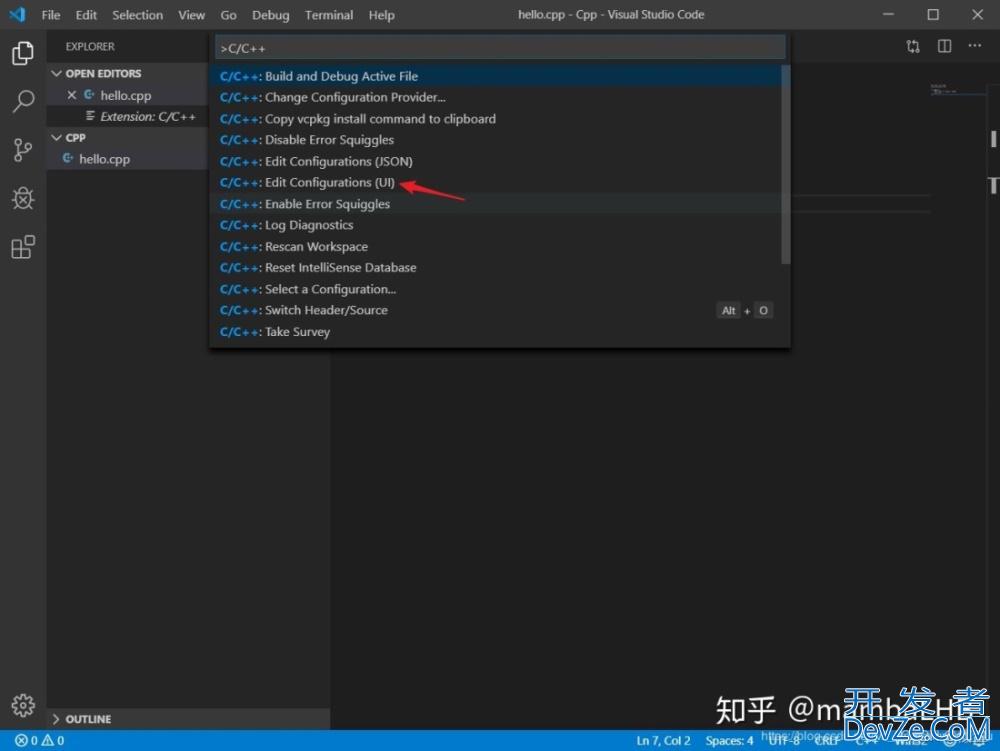Click the VS Code logo icon
This screenshot has height=751, width=1000.
(x=18, y=14)
